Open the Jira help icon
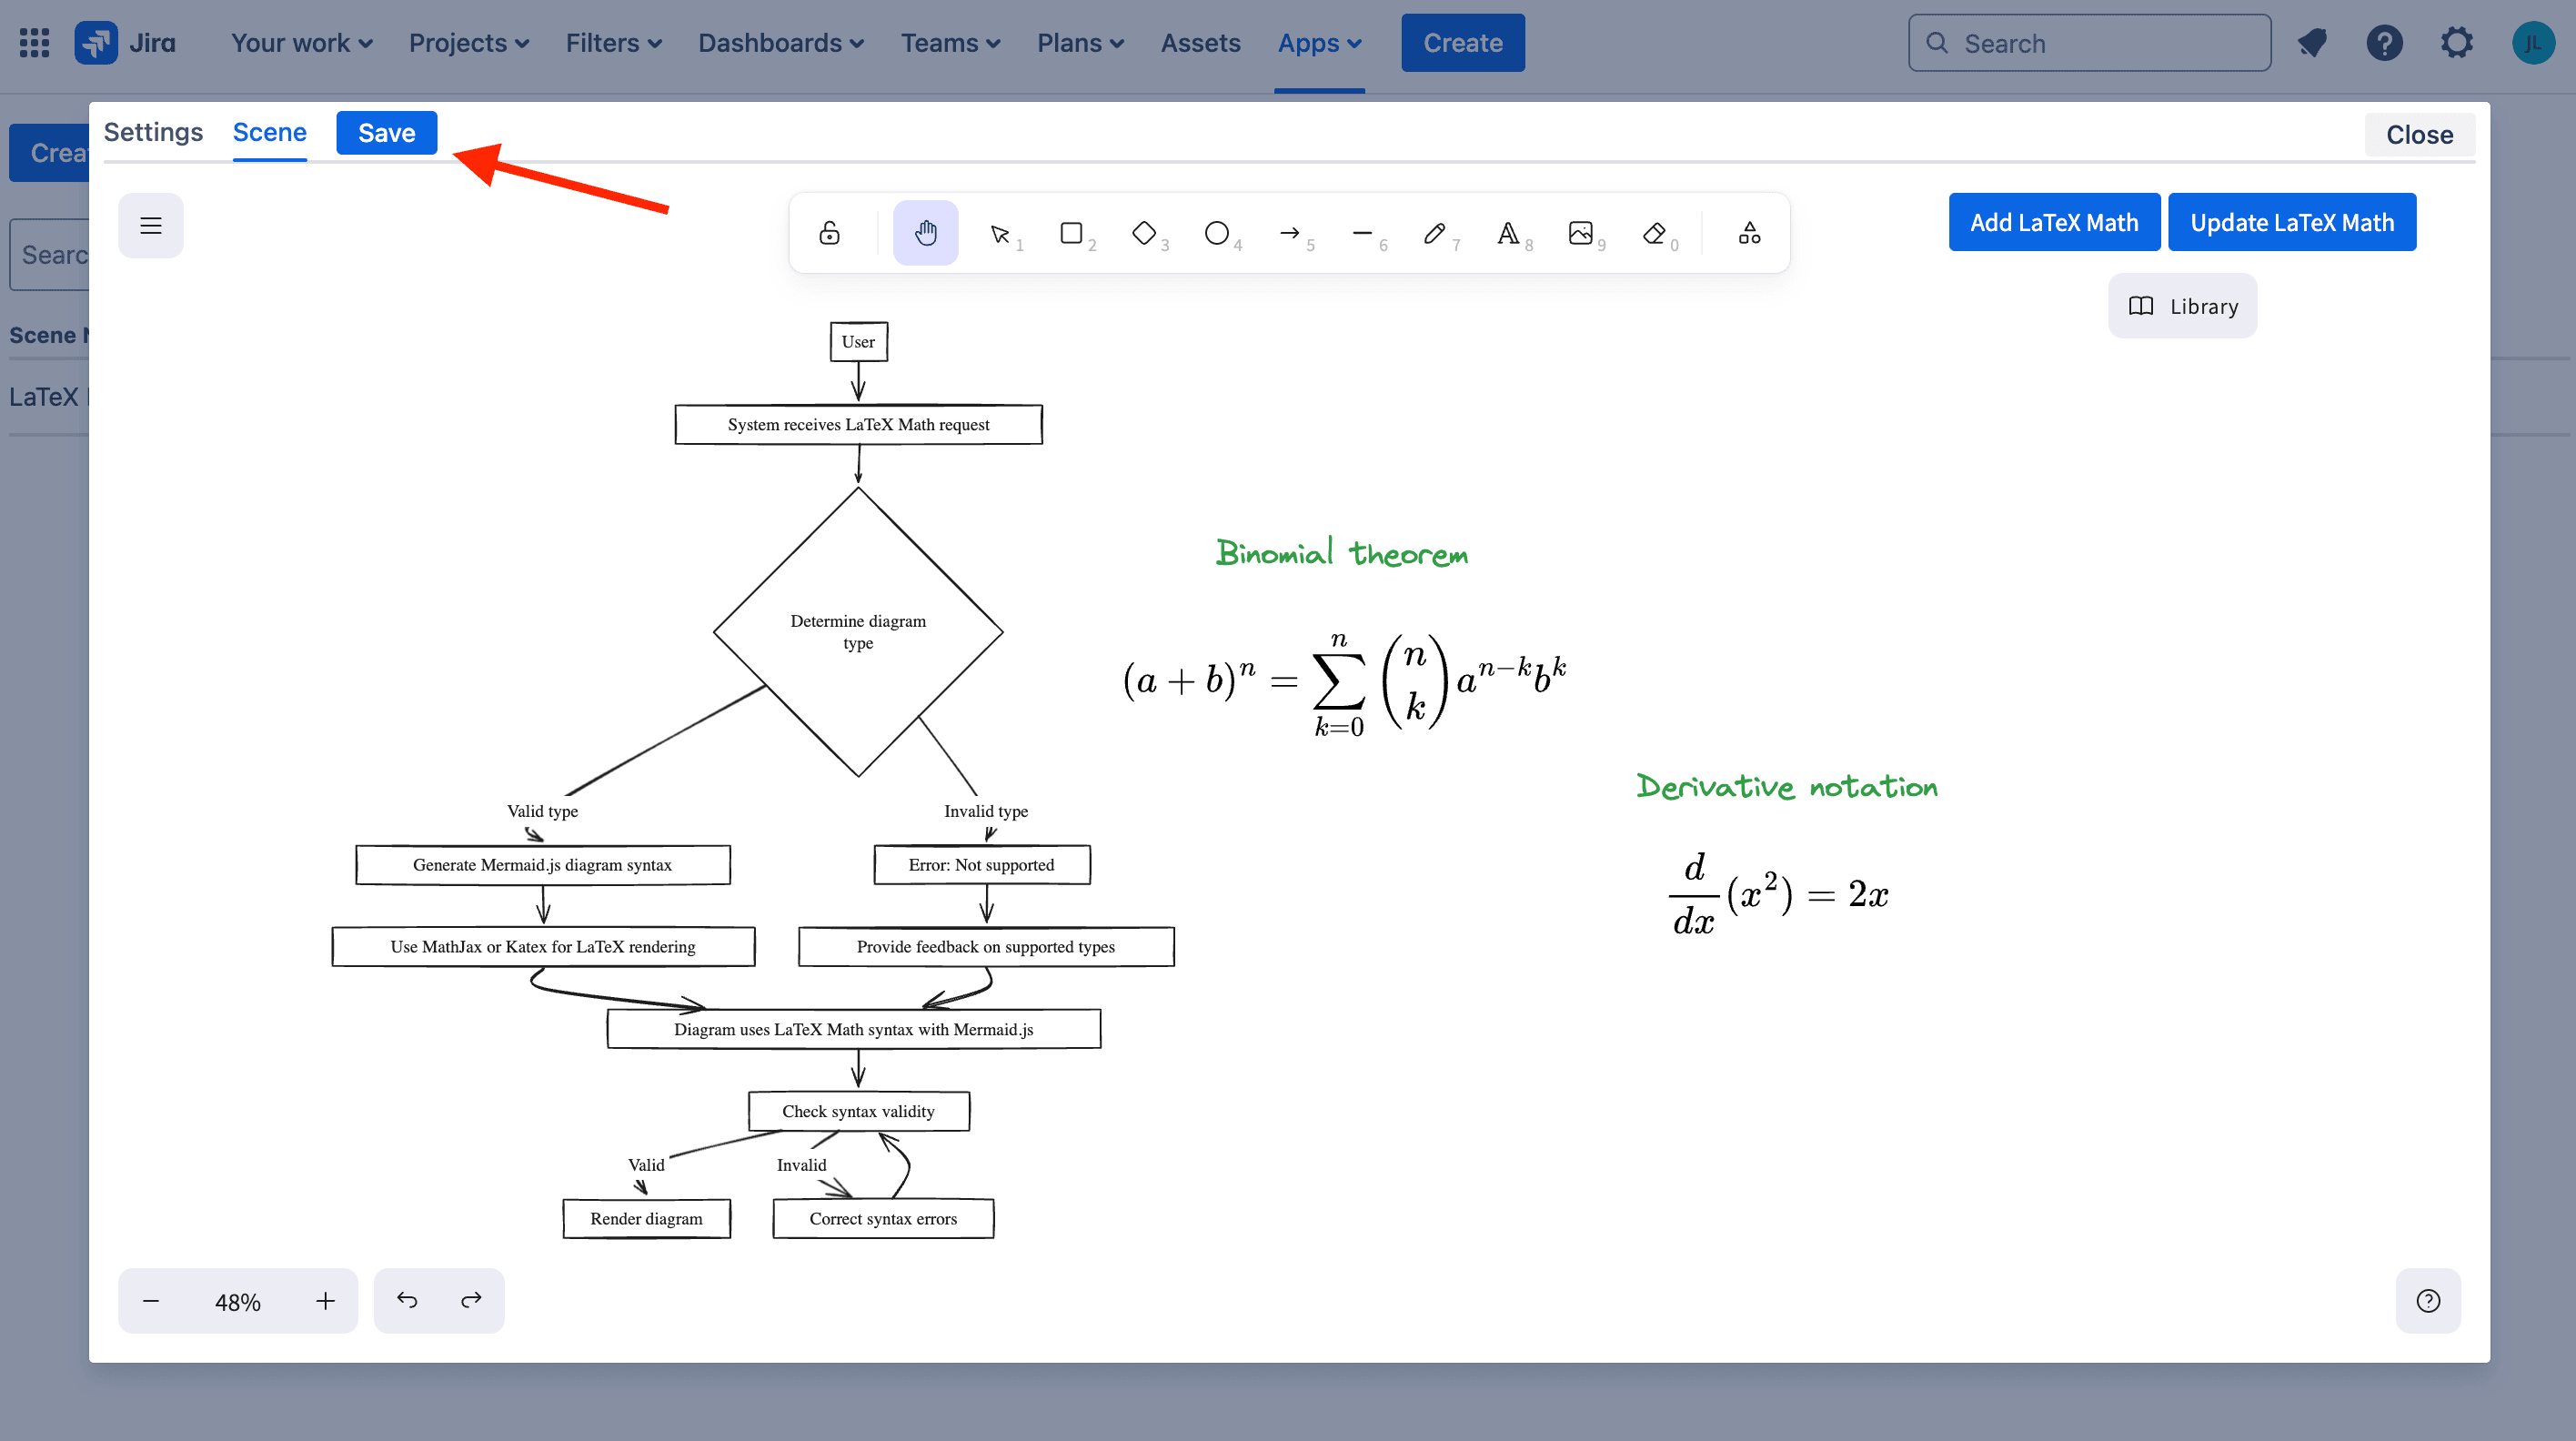 [x=2384, y=43]
